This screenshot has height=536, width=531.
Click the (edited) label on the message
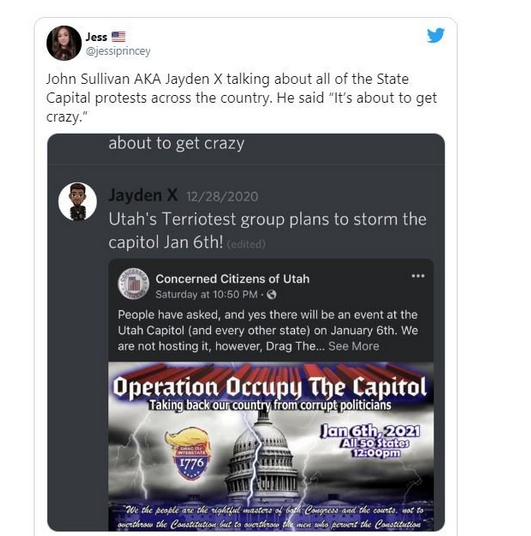coord(246,244)
